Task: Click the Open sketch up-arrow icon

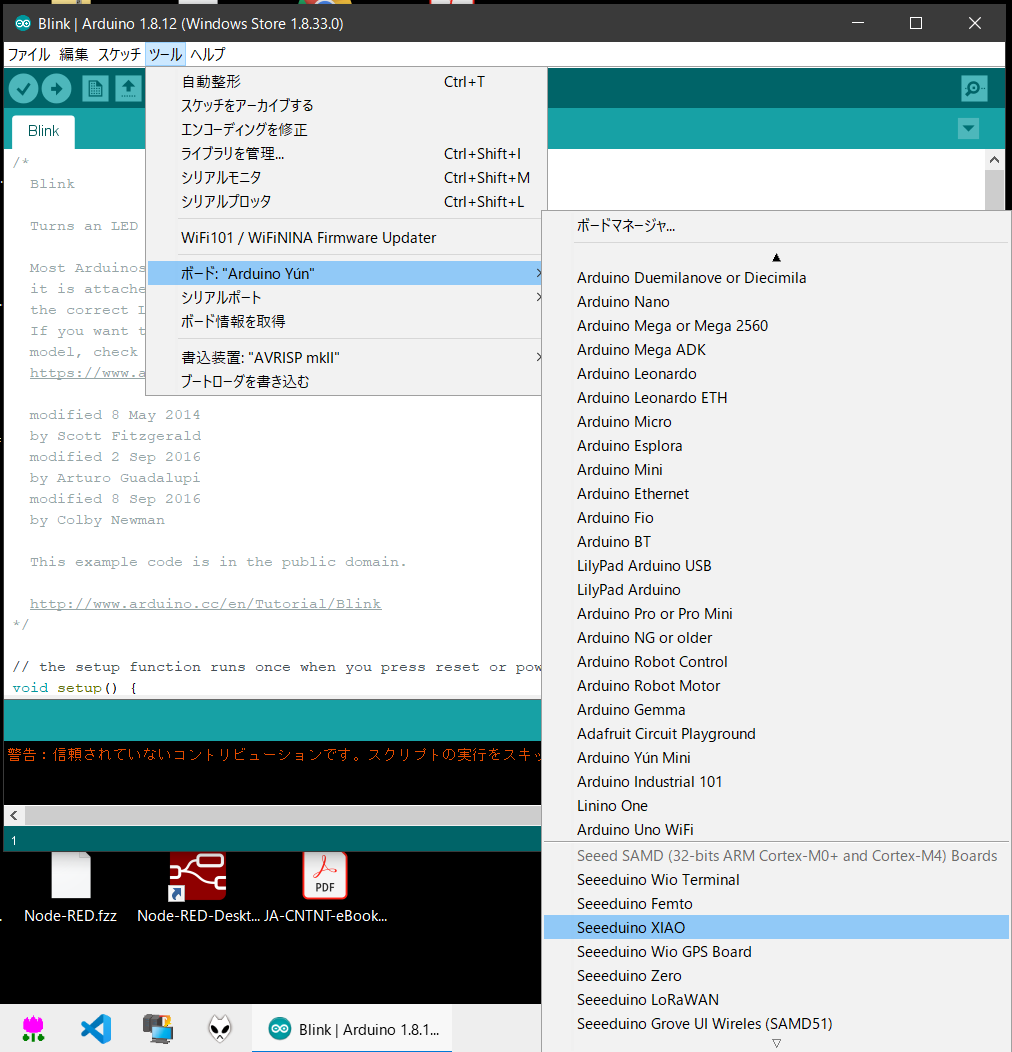Action: click(x=128, y=88)
